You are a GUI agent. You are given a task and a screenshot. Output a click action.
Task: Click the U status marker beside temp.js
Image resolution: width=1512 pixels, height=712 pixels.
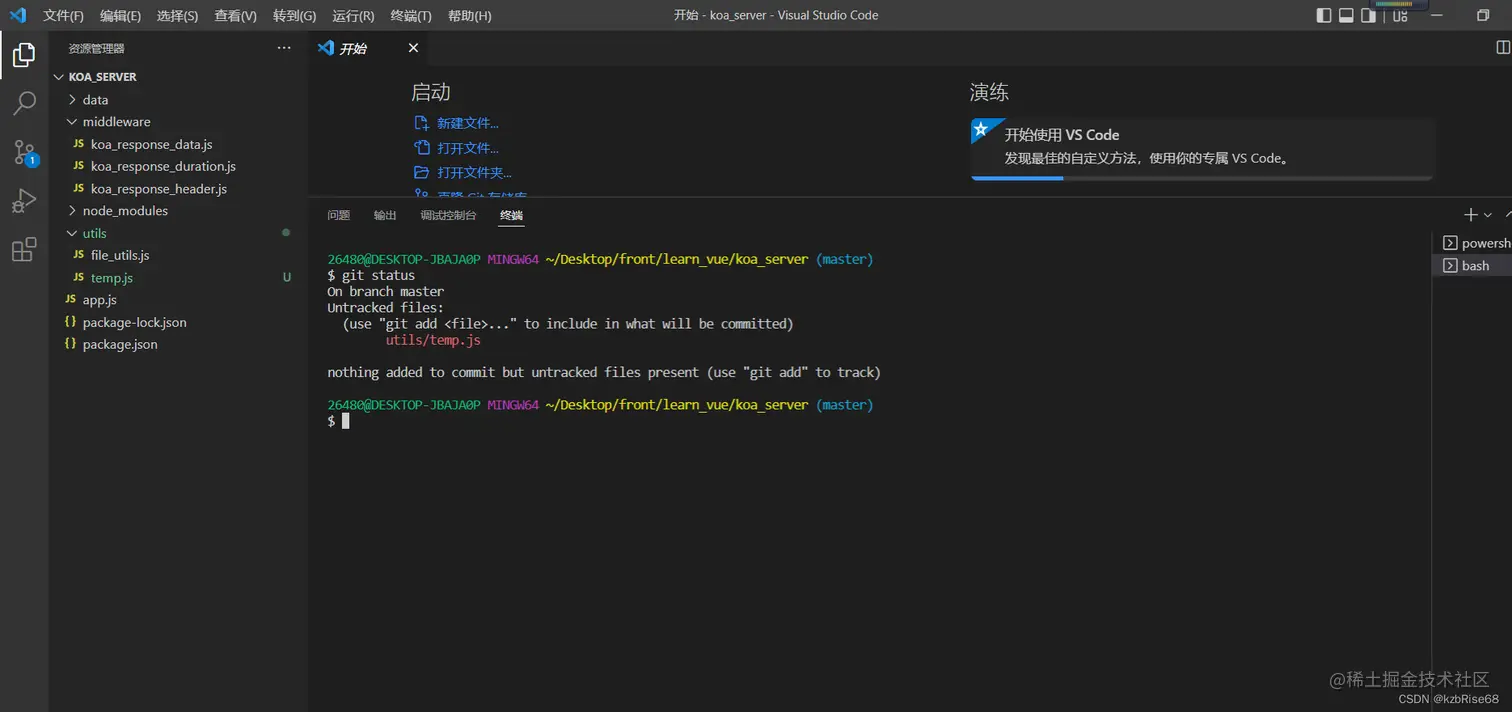coord(287,277)
